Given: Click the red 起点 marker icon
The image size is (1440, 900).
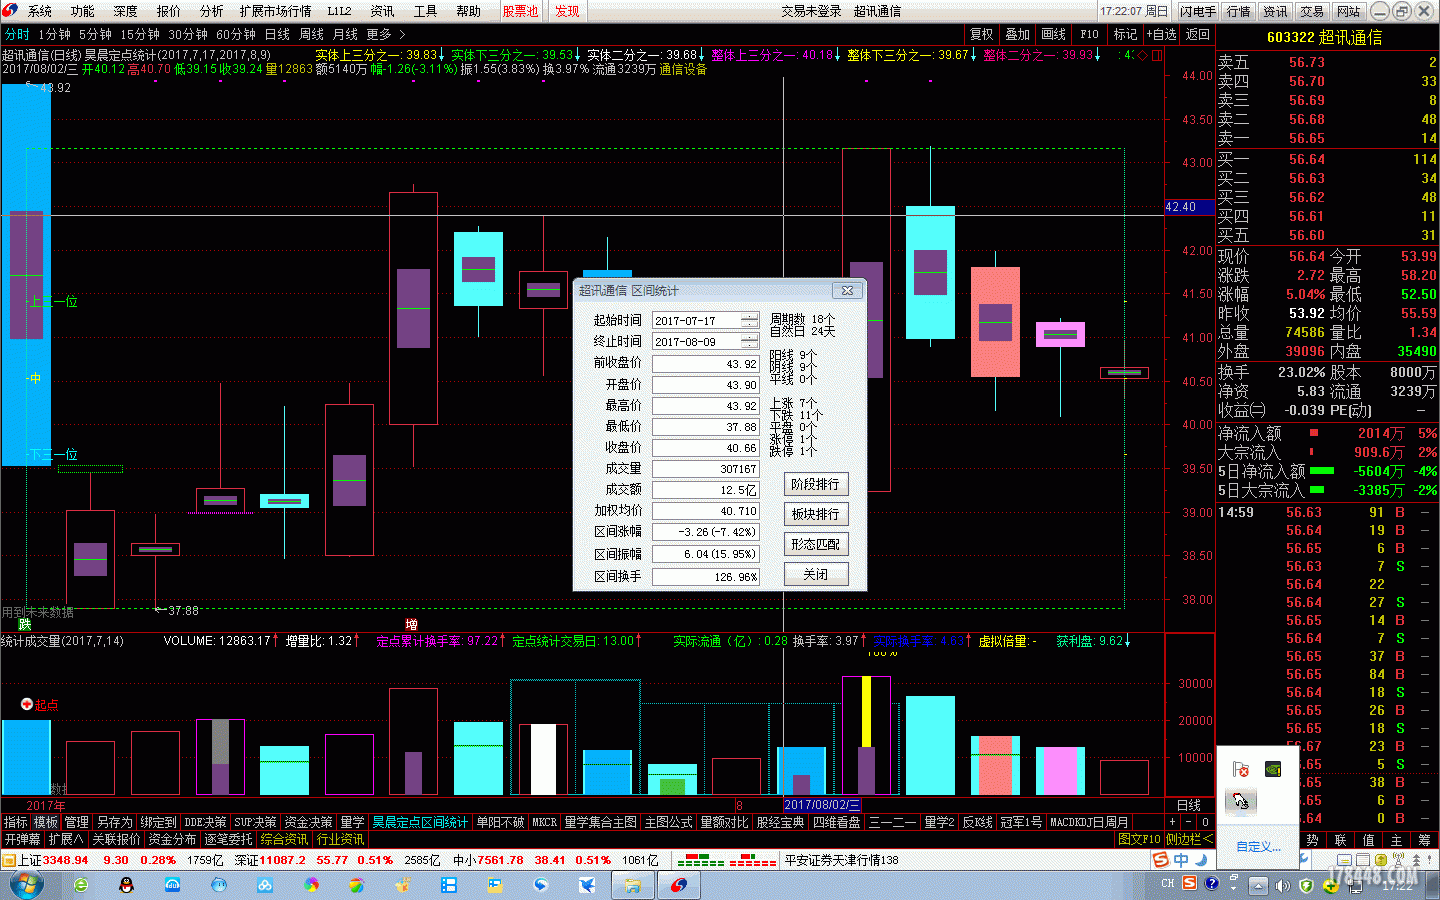Looking at the screenshot, I should pos(27,704).
